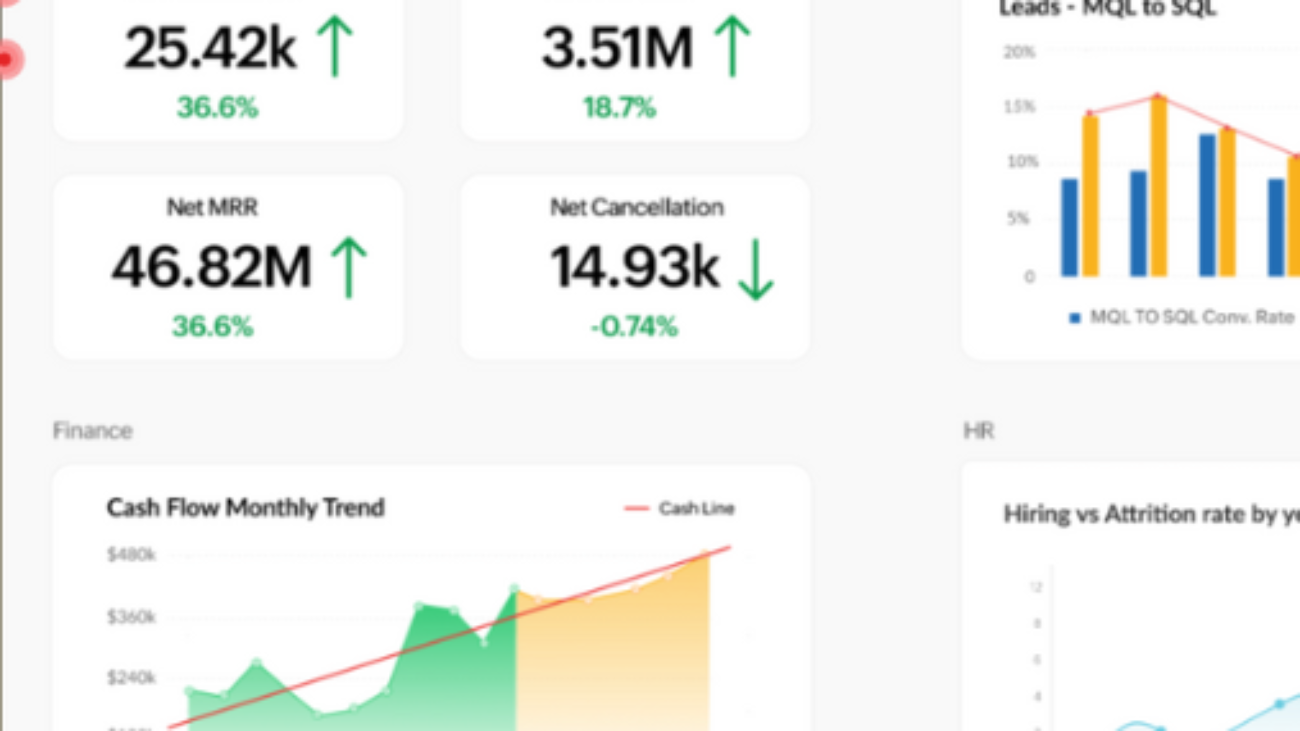
Task: Click the 12 axis label in the Hiring chart
Action: pos(1036,587)
